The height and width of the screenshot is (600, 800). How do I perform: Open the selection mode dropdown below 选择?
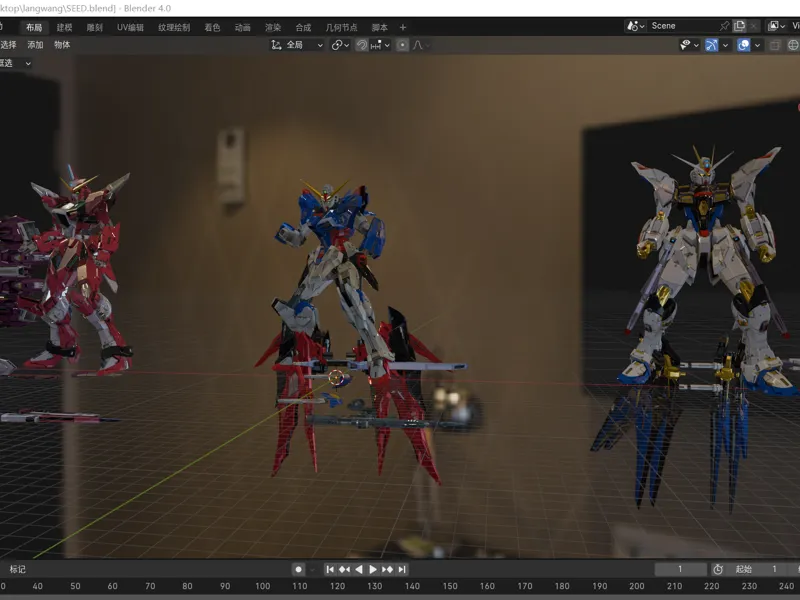16,63
